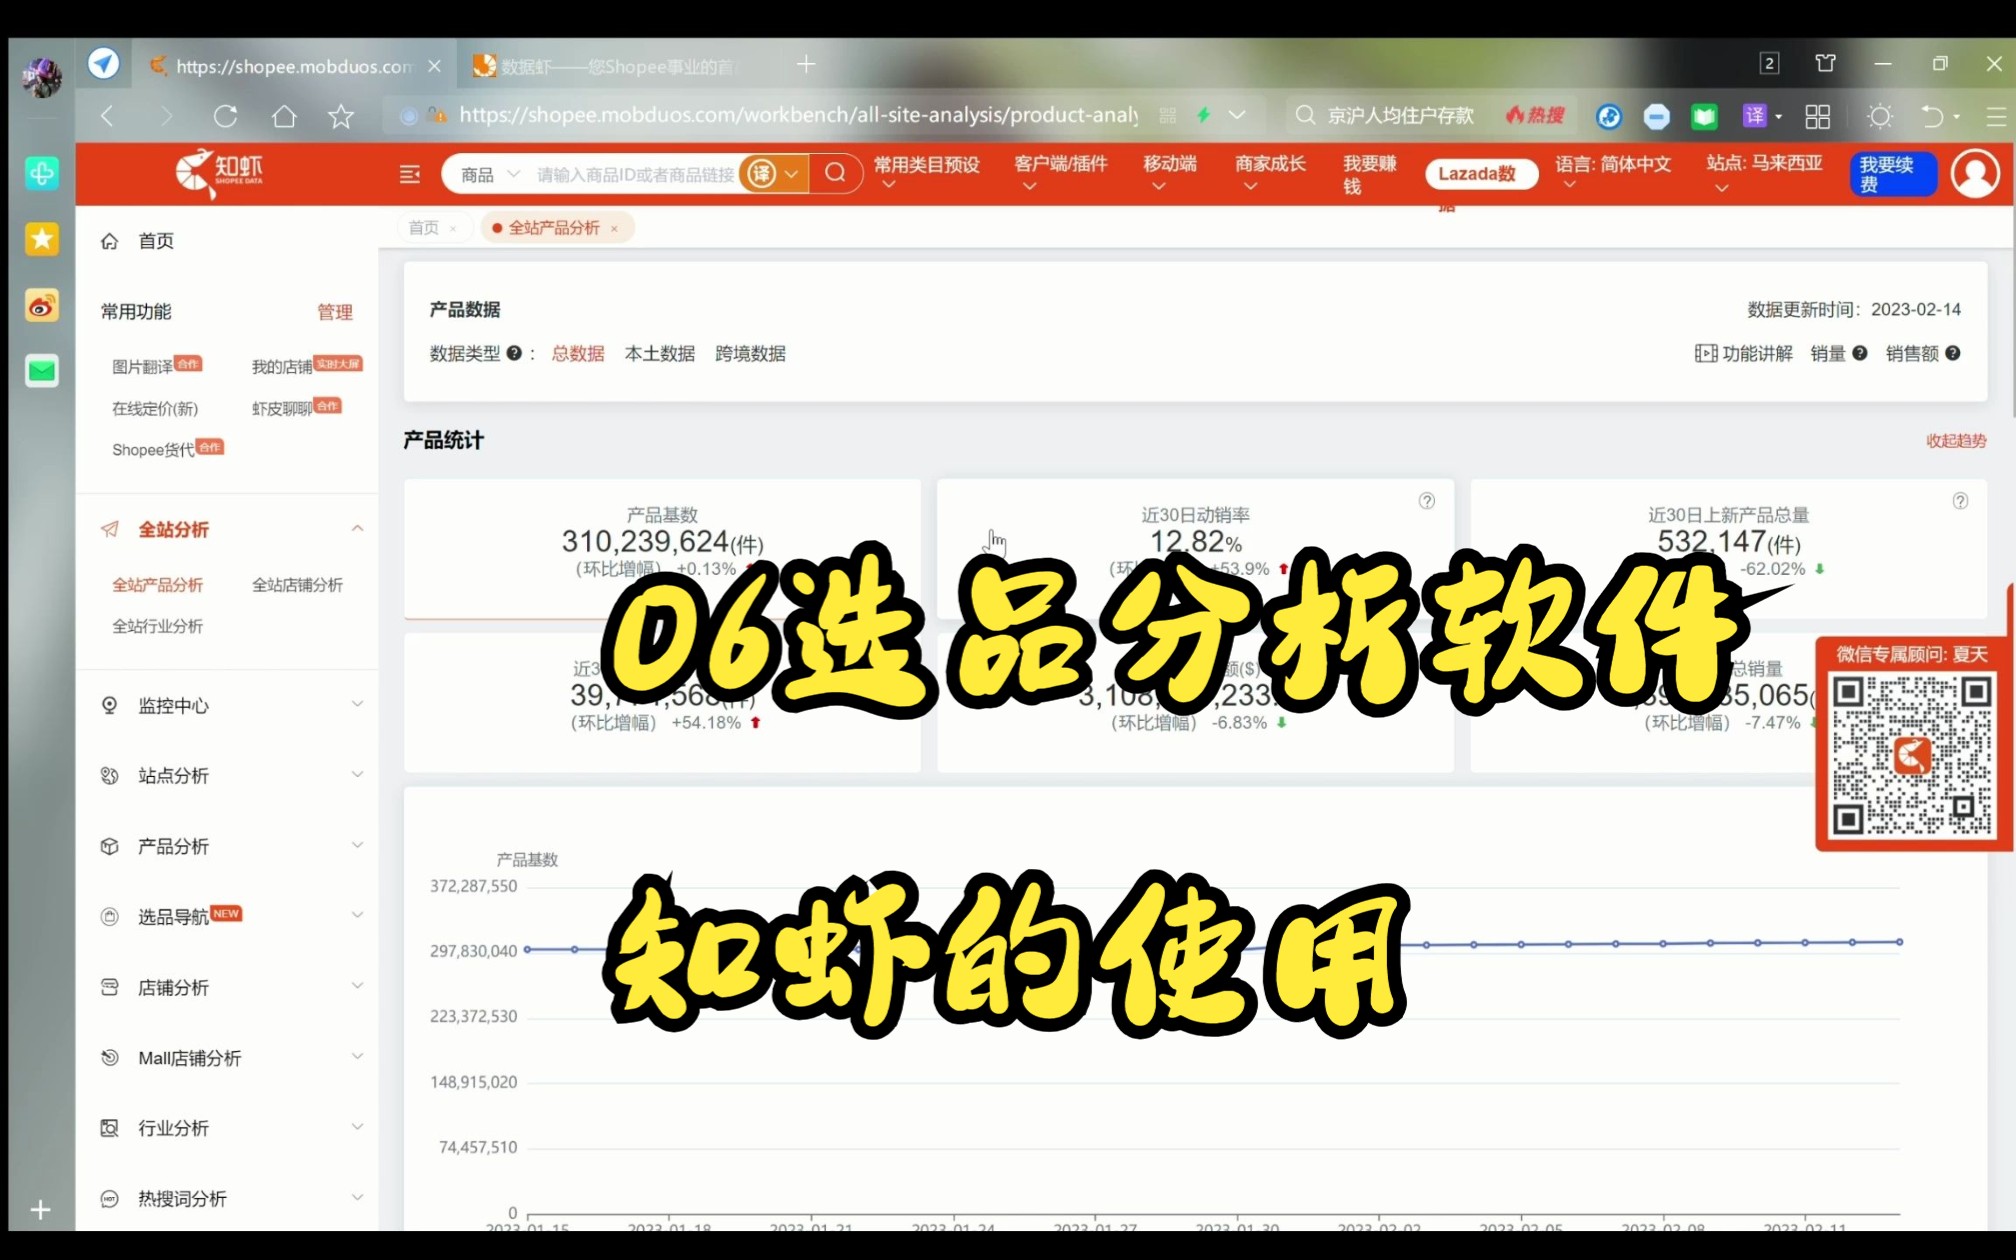The height and width of the screenshot is (1260, 2016).
Task: Click the browser back arrow
Action: (107, 116)
